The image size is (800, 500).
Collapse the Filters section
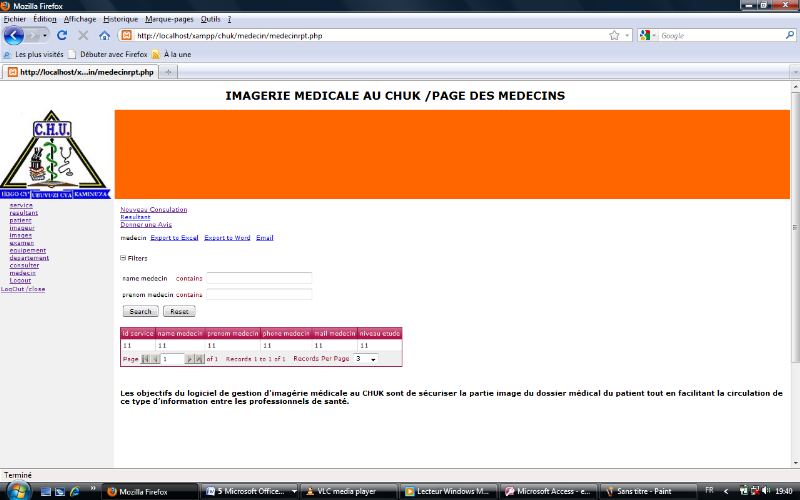(123, 258)
